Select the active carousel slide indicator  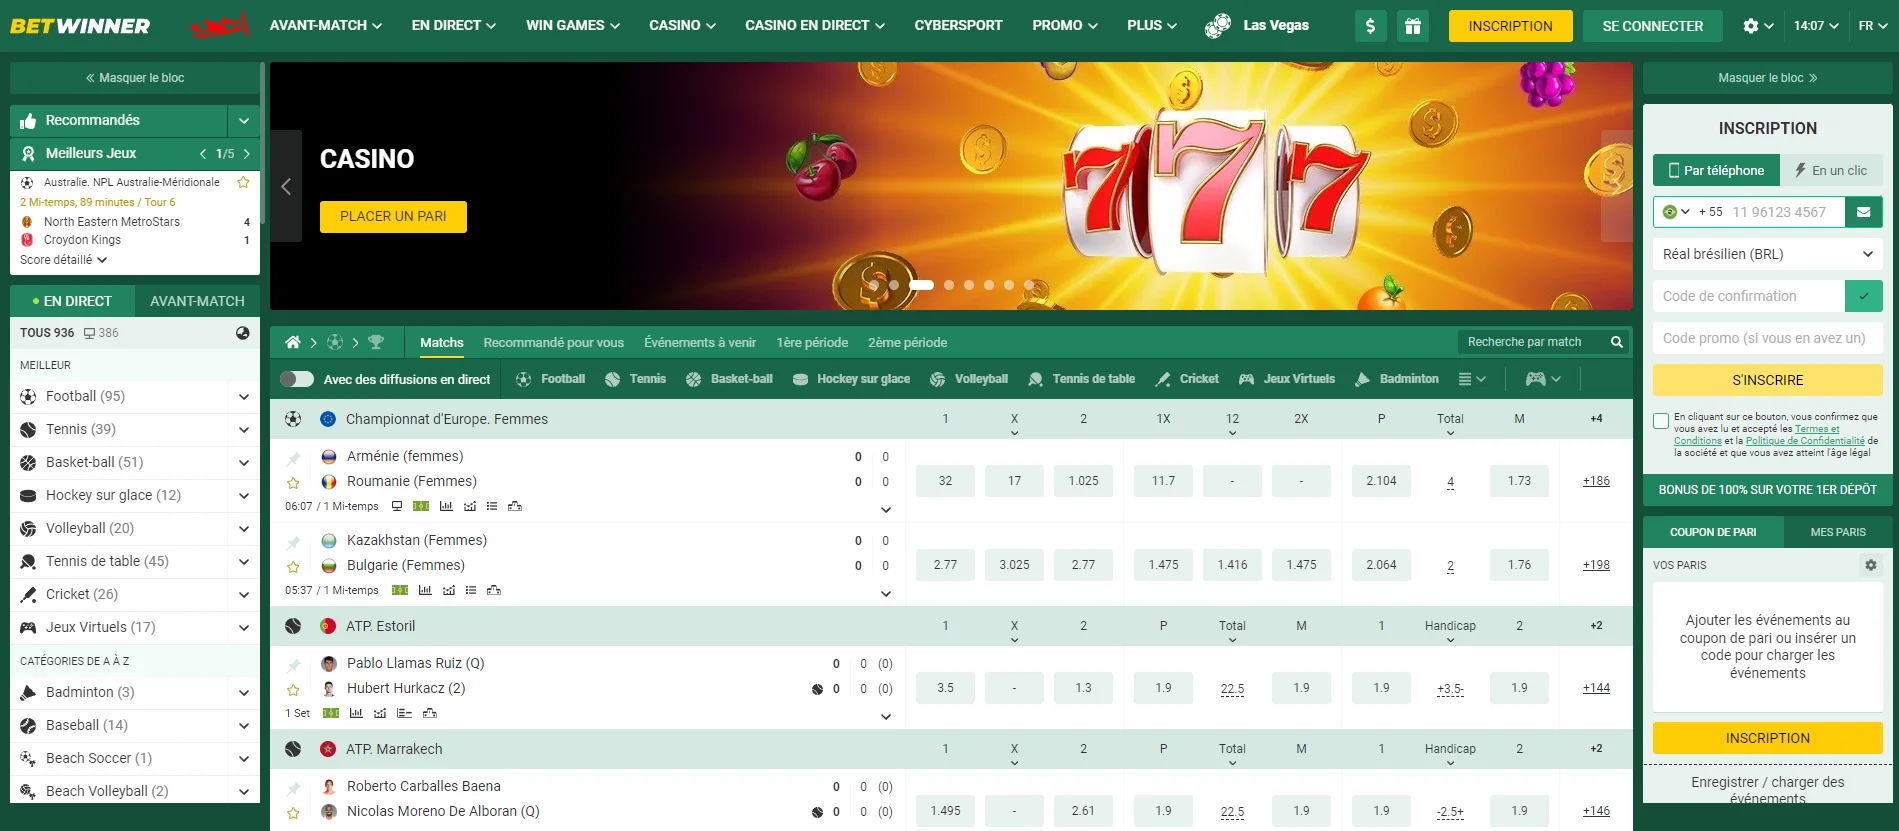coord(921,285)
